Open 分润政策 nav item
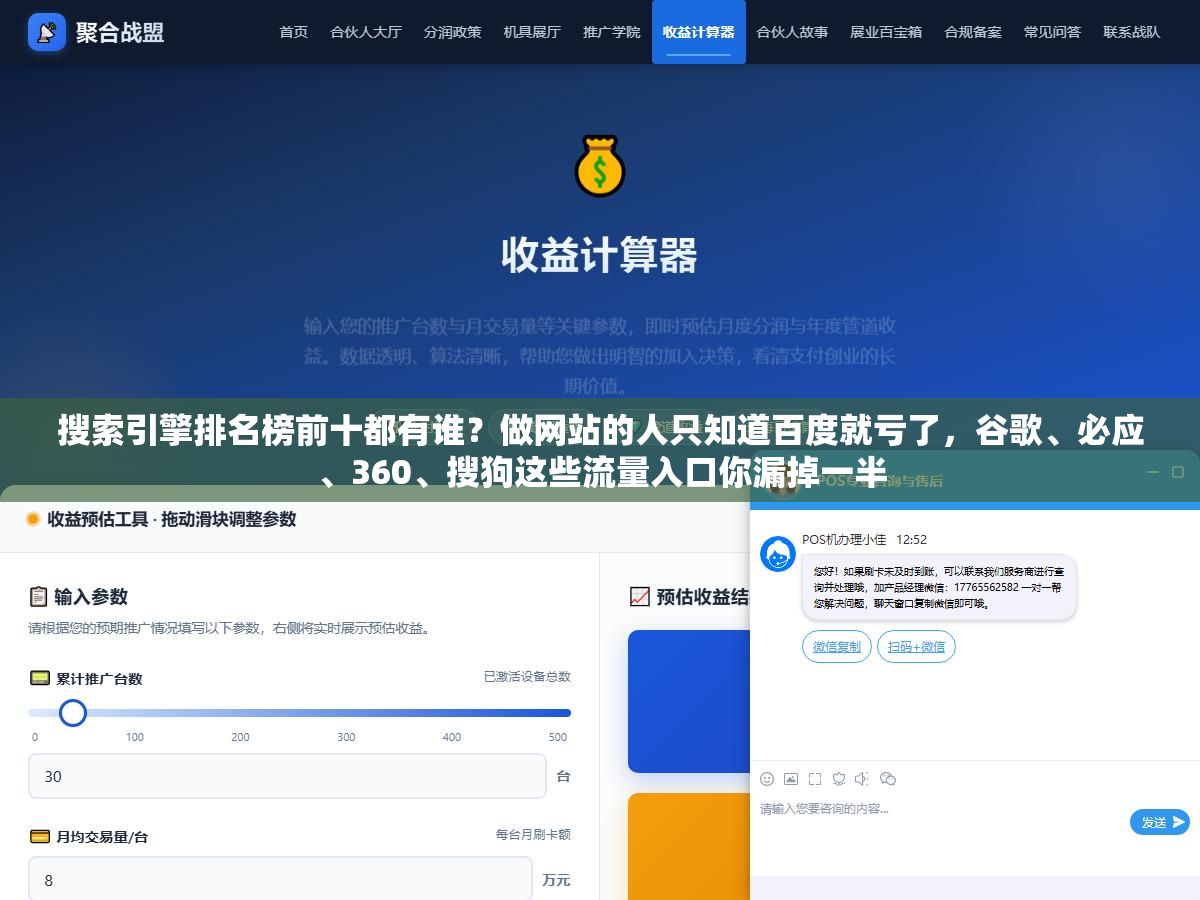Viewport: 1200px width, 900px height. click(x=452, y=32)
